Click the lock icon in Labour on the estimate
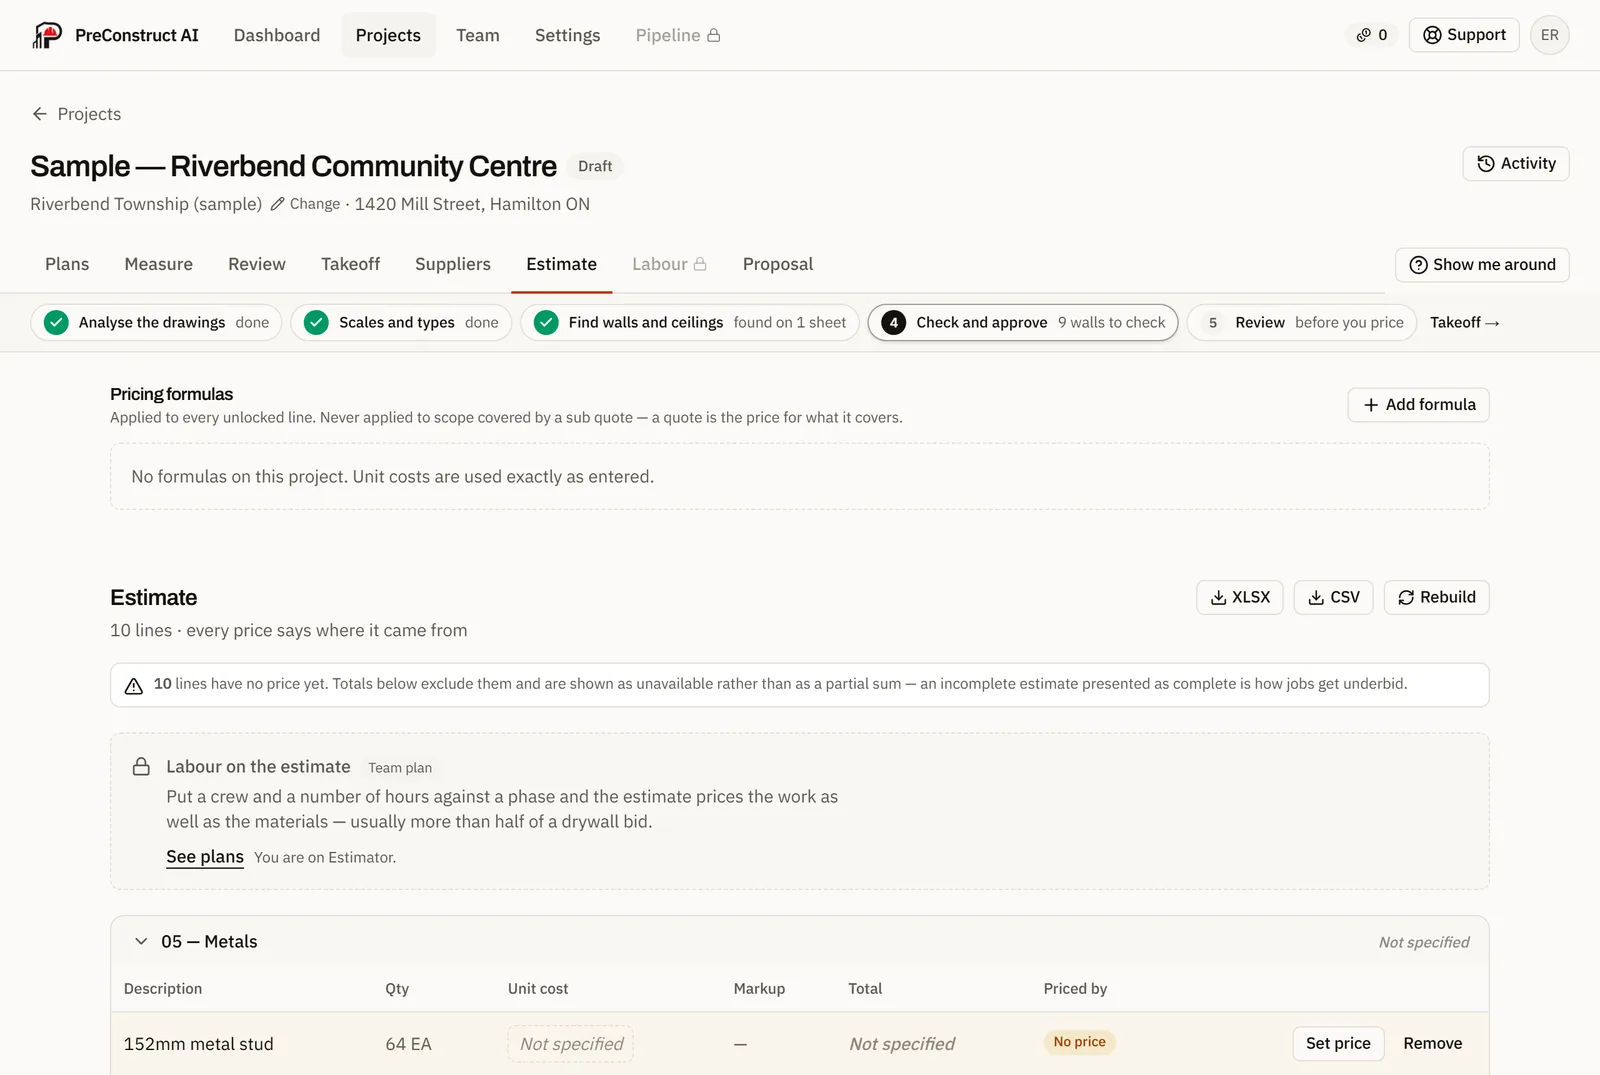This screenshot has width=1600, height=1075. [x=141, y=767]
